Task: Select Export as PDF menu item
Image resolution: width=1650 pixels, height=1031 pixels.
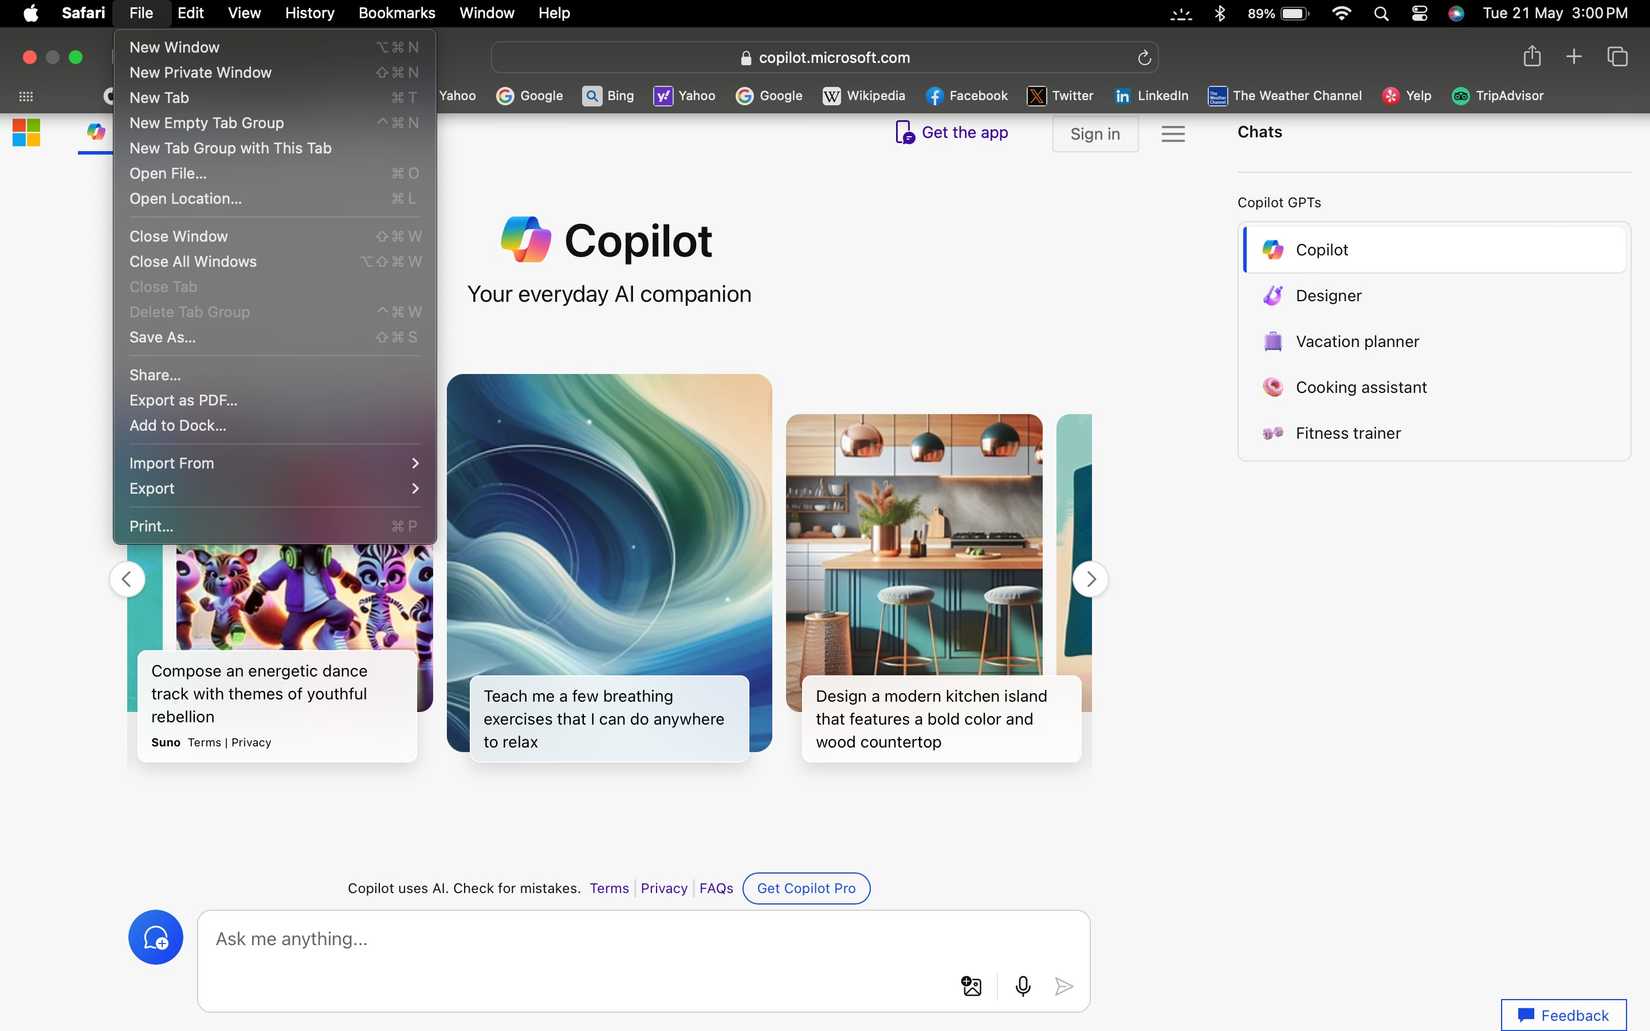Action: point(183,400)
